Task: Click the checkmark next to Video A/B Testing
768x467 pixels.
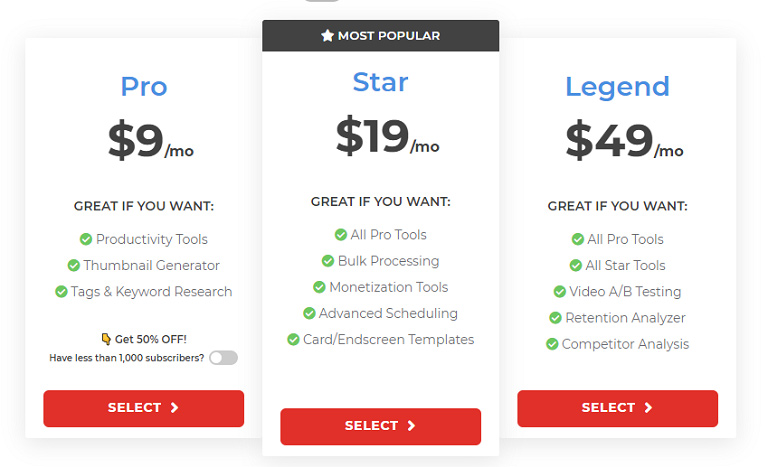Action: [559, 292]
